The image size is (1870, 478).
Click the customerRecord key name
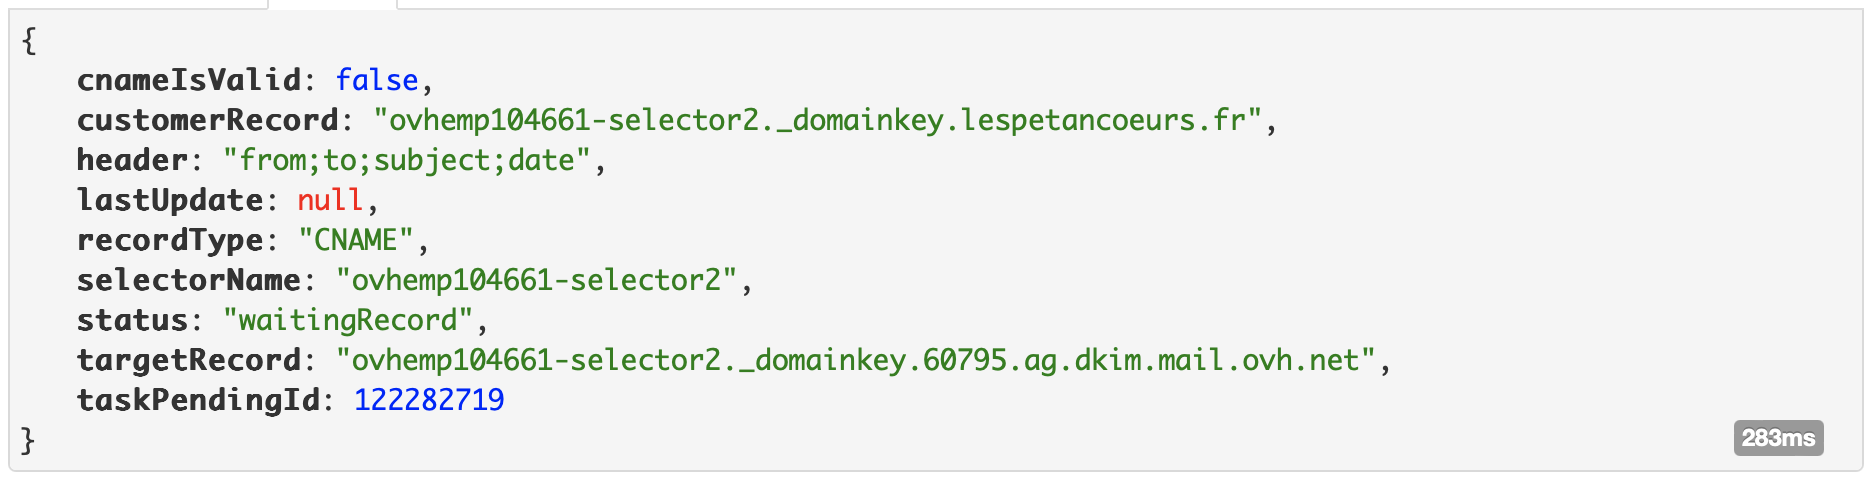tap(208, 120)
